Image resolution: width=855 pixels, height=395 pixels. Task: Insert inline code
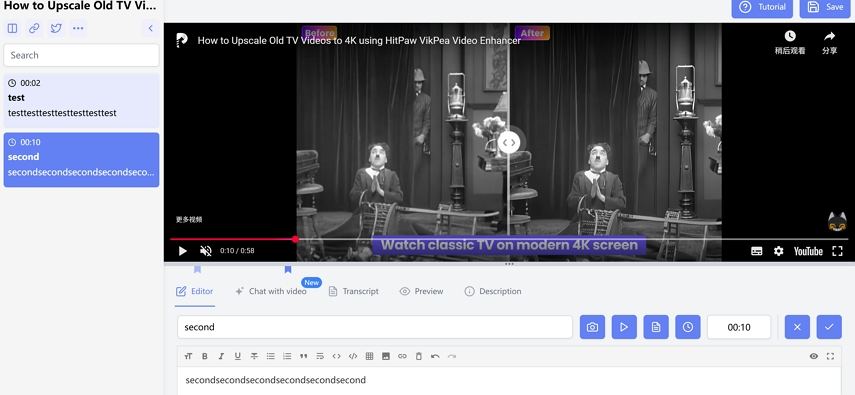336,356
